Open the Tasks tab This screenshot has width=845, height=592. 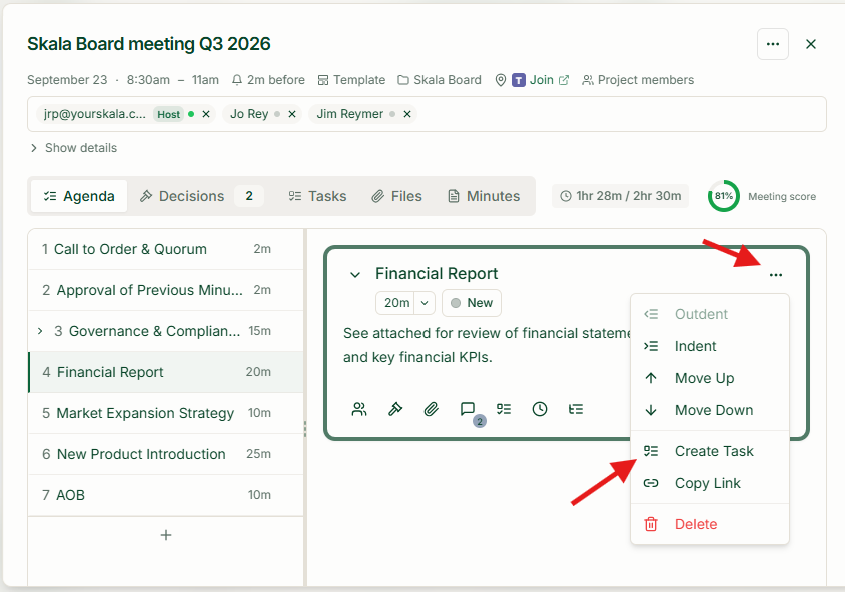point(317,196)
